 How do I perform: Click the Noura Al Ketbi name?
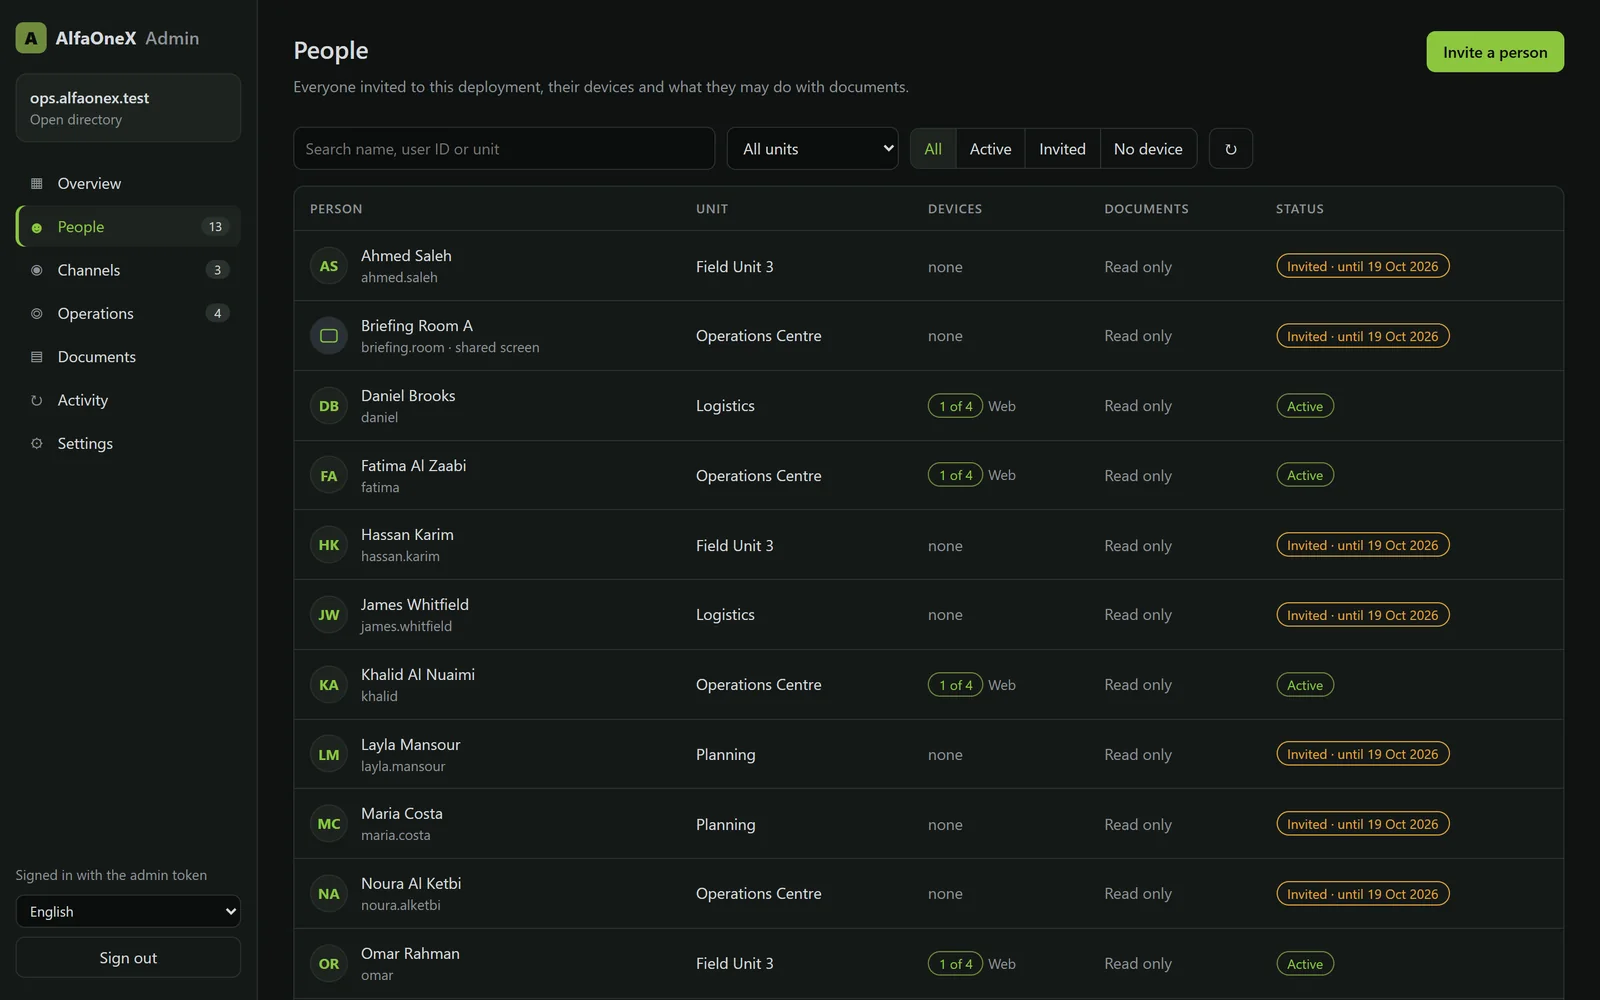(x=411, y=884)
